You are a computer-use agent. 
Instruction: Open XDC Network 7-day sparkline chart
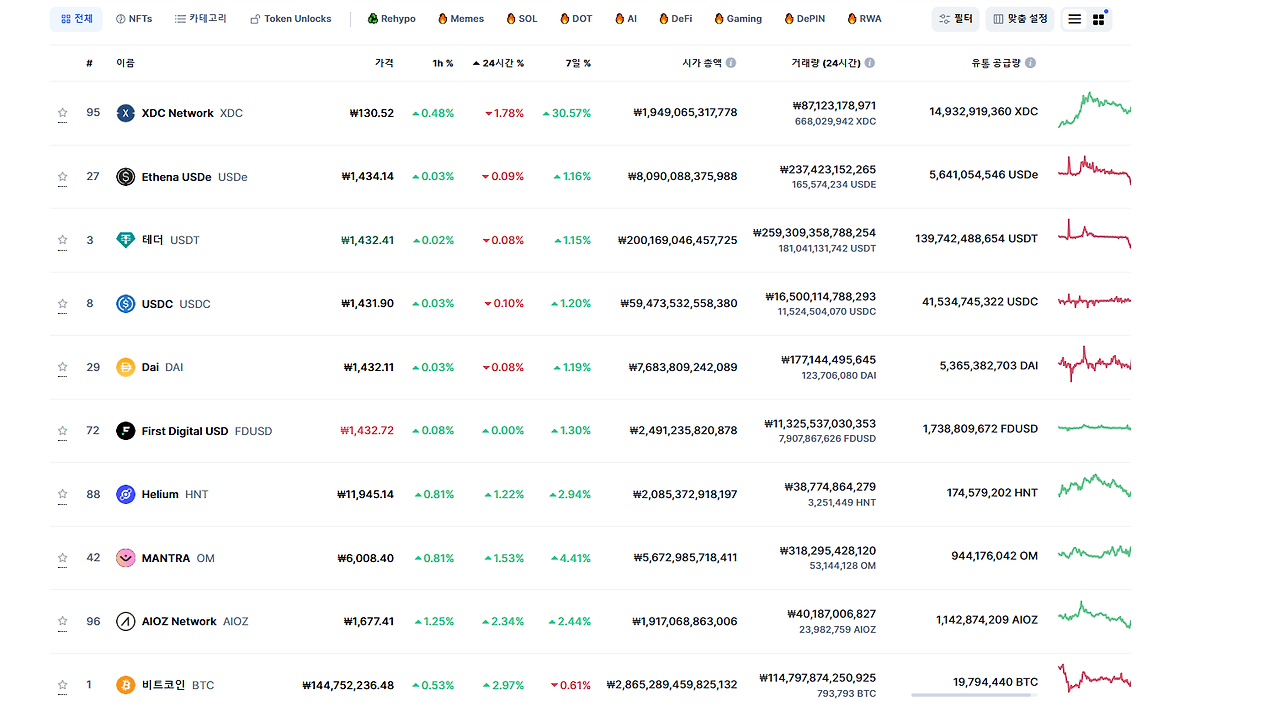pos(1094,110)
